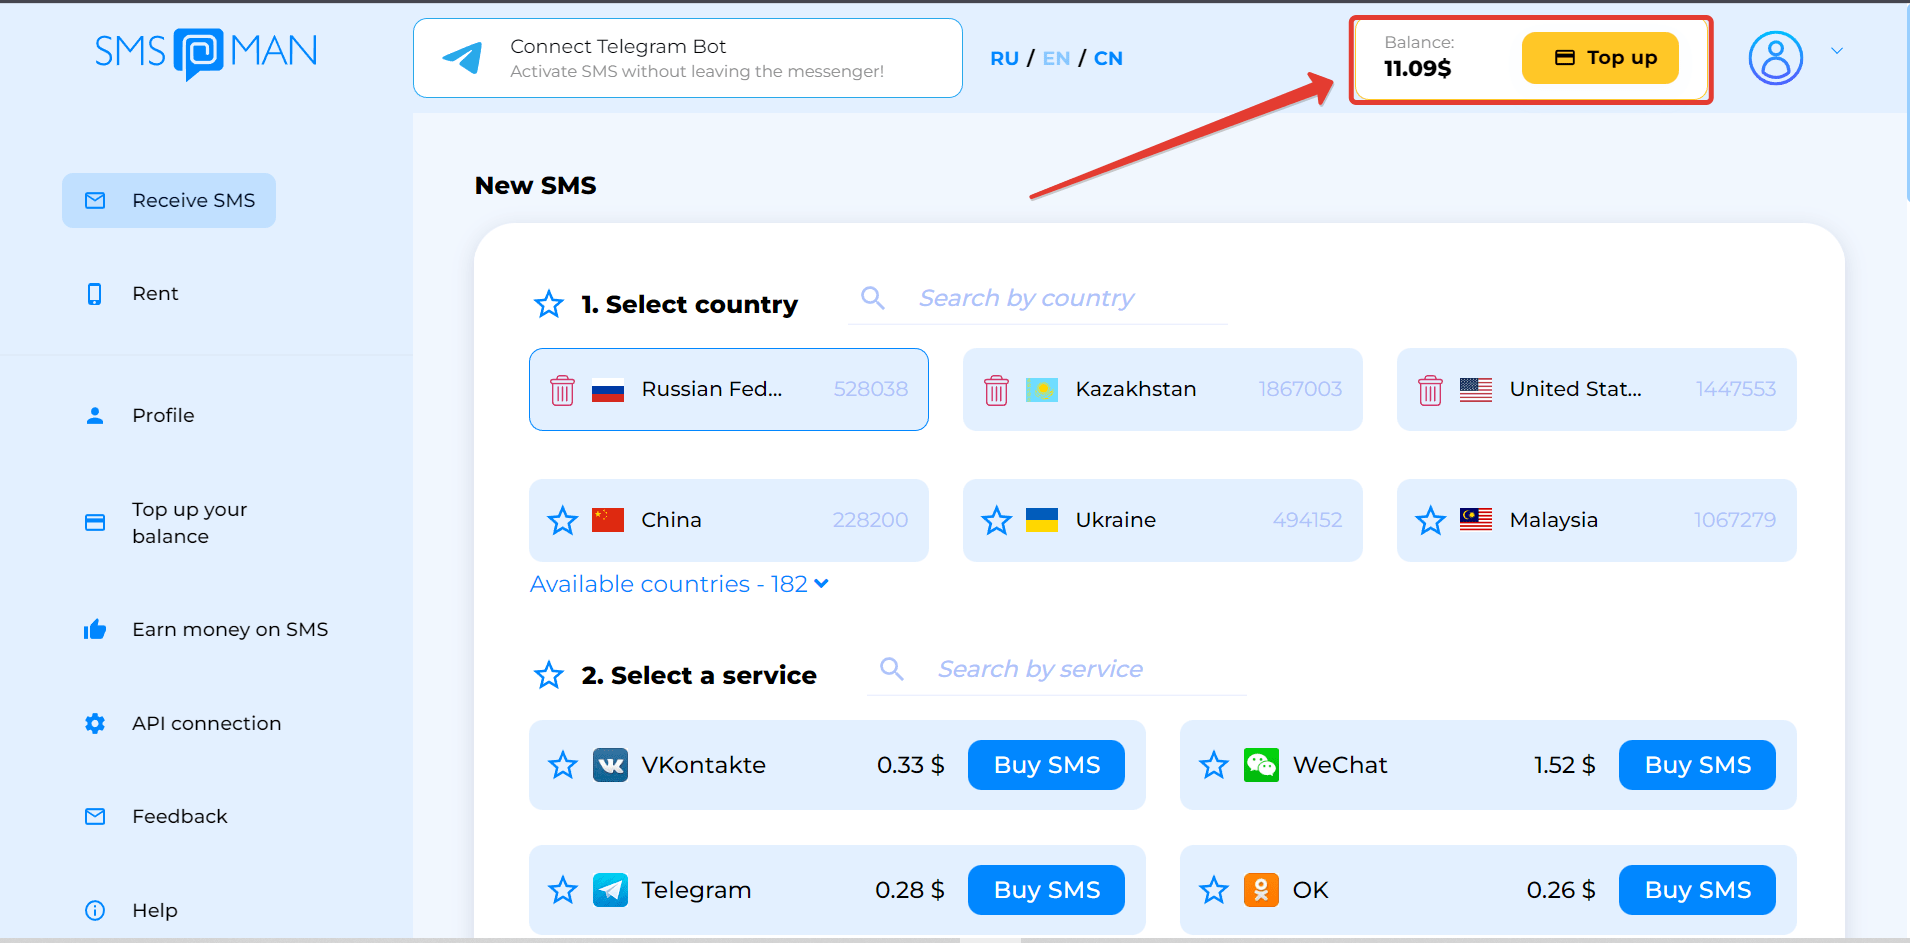The width and height of the screenshot is (1910, 943).
Task: Select the Kazakhstan country card
Action: (1163, 389)
